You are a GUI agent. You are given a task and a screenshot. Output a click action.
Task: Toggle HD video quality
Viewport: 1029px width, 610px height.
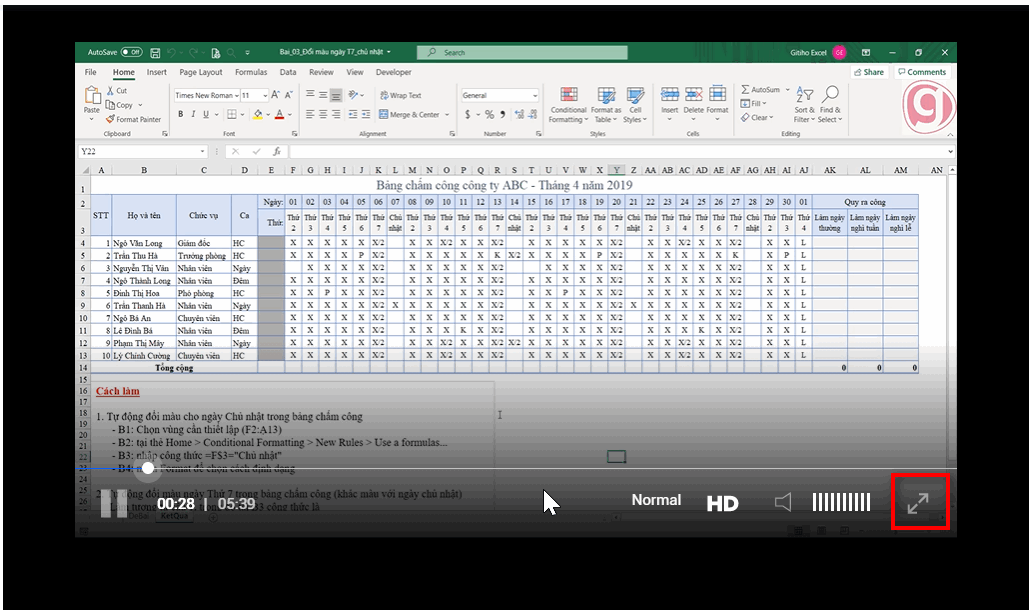pos(723,503)
